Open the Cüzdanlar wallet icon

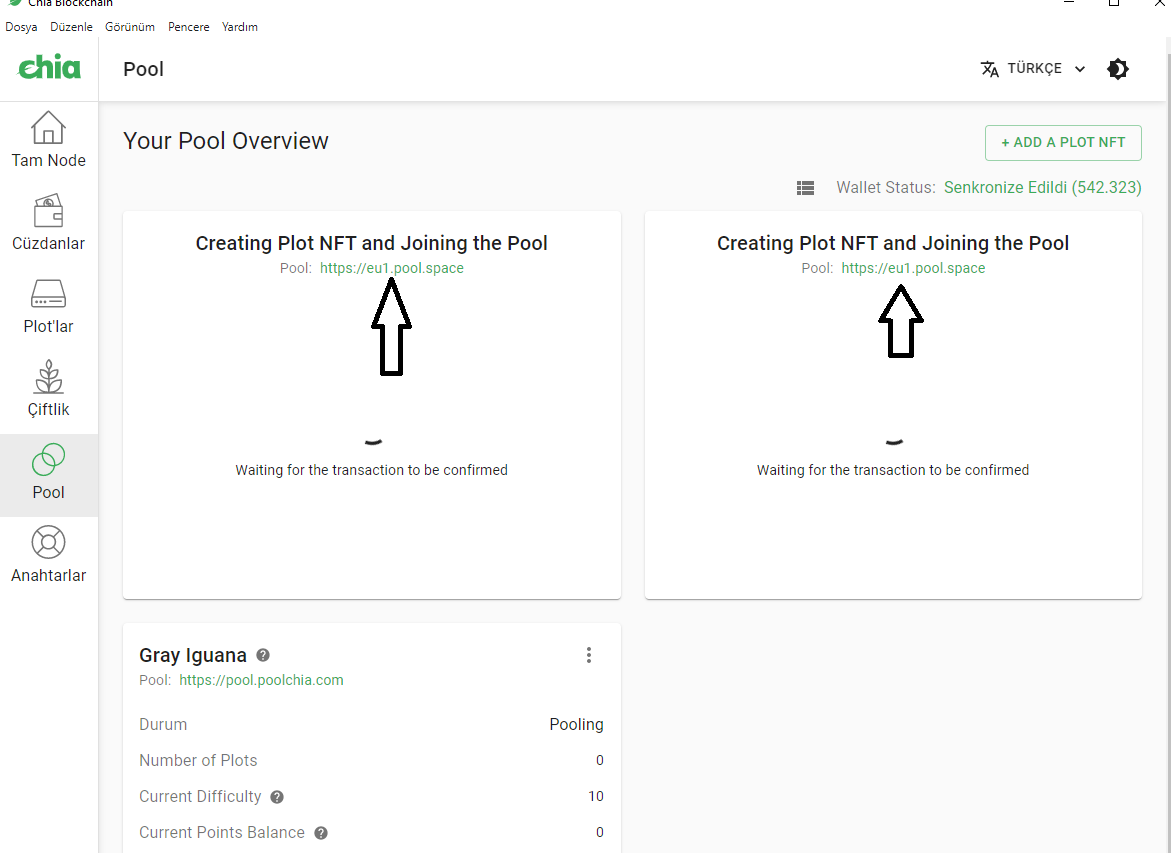pyautogui.click(x=49, y=211)
